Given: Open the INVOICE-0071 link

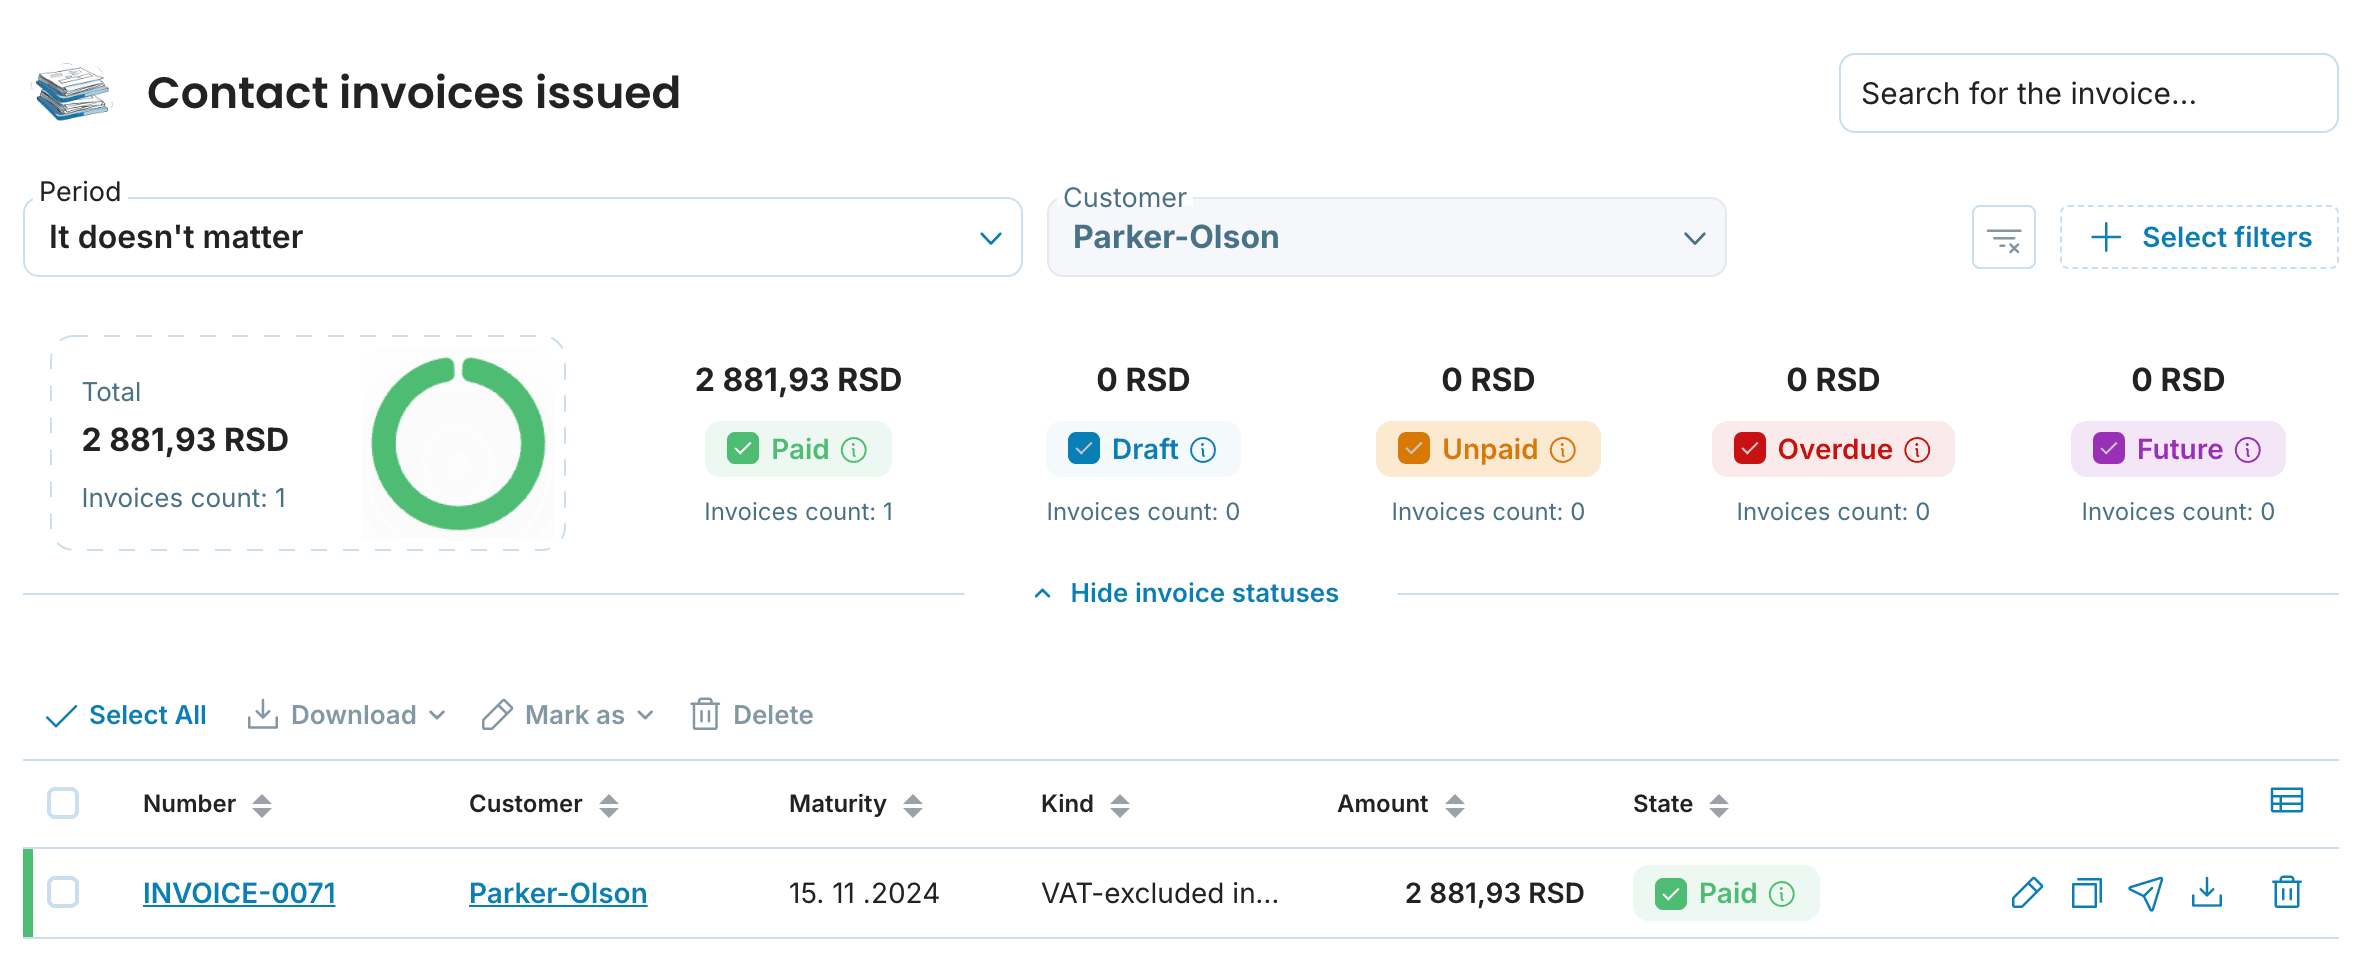Looking at the screenshot, I should (239, 893).
